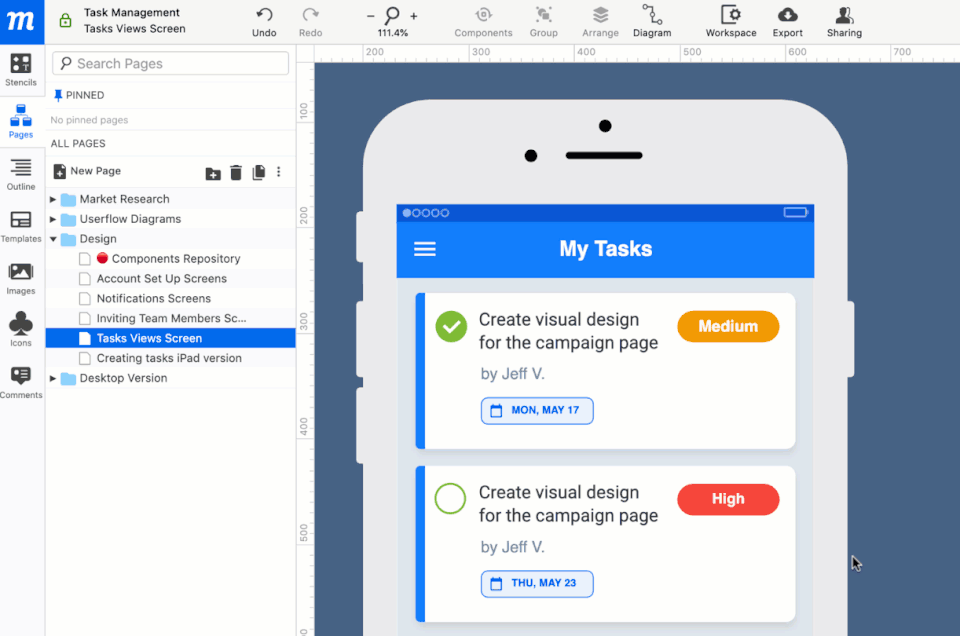Click the Medium priority badge
Screen dimensions: 960x636
728,326
